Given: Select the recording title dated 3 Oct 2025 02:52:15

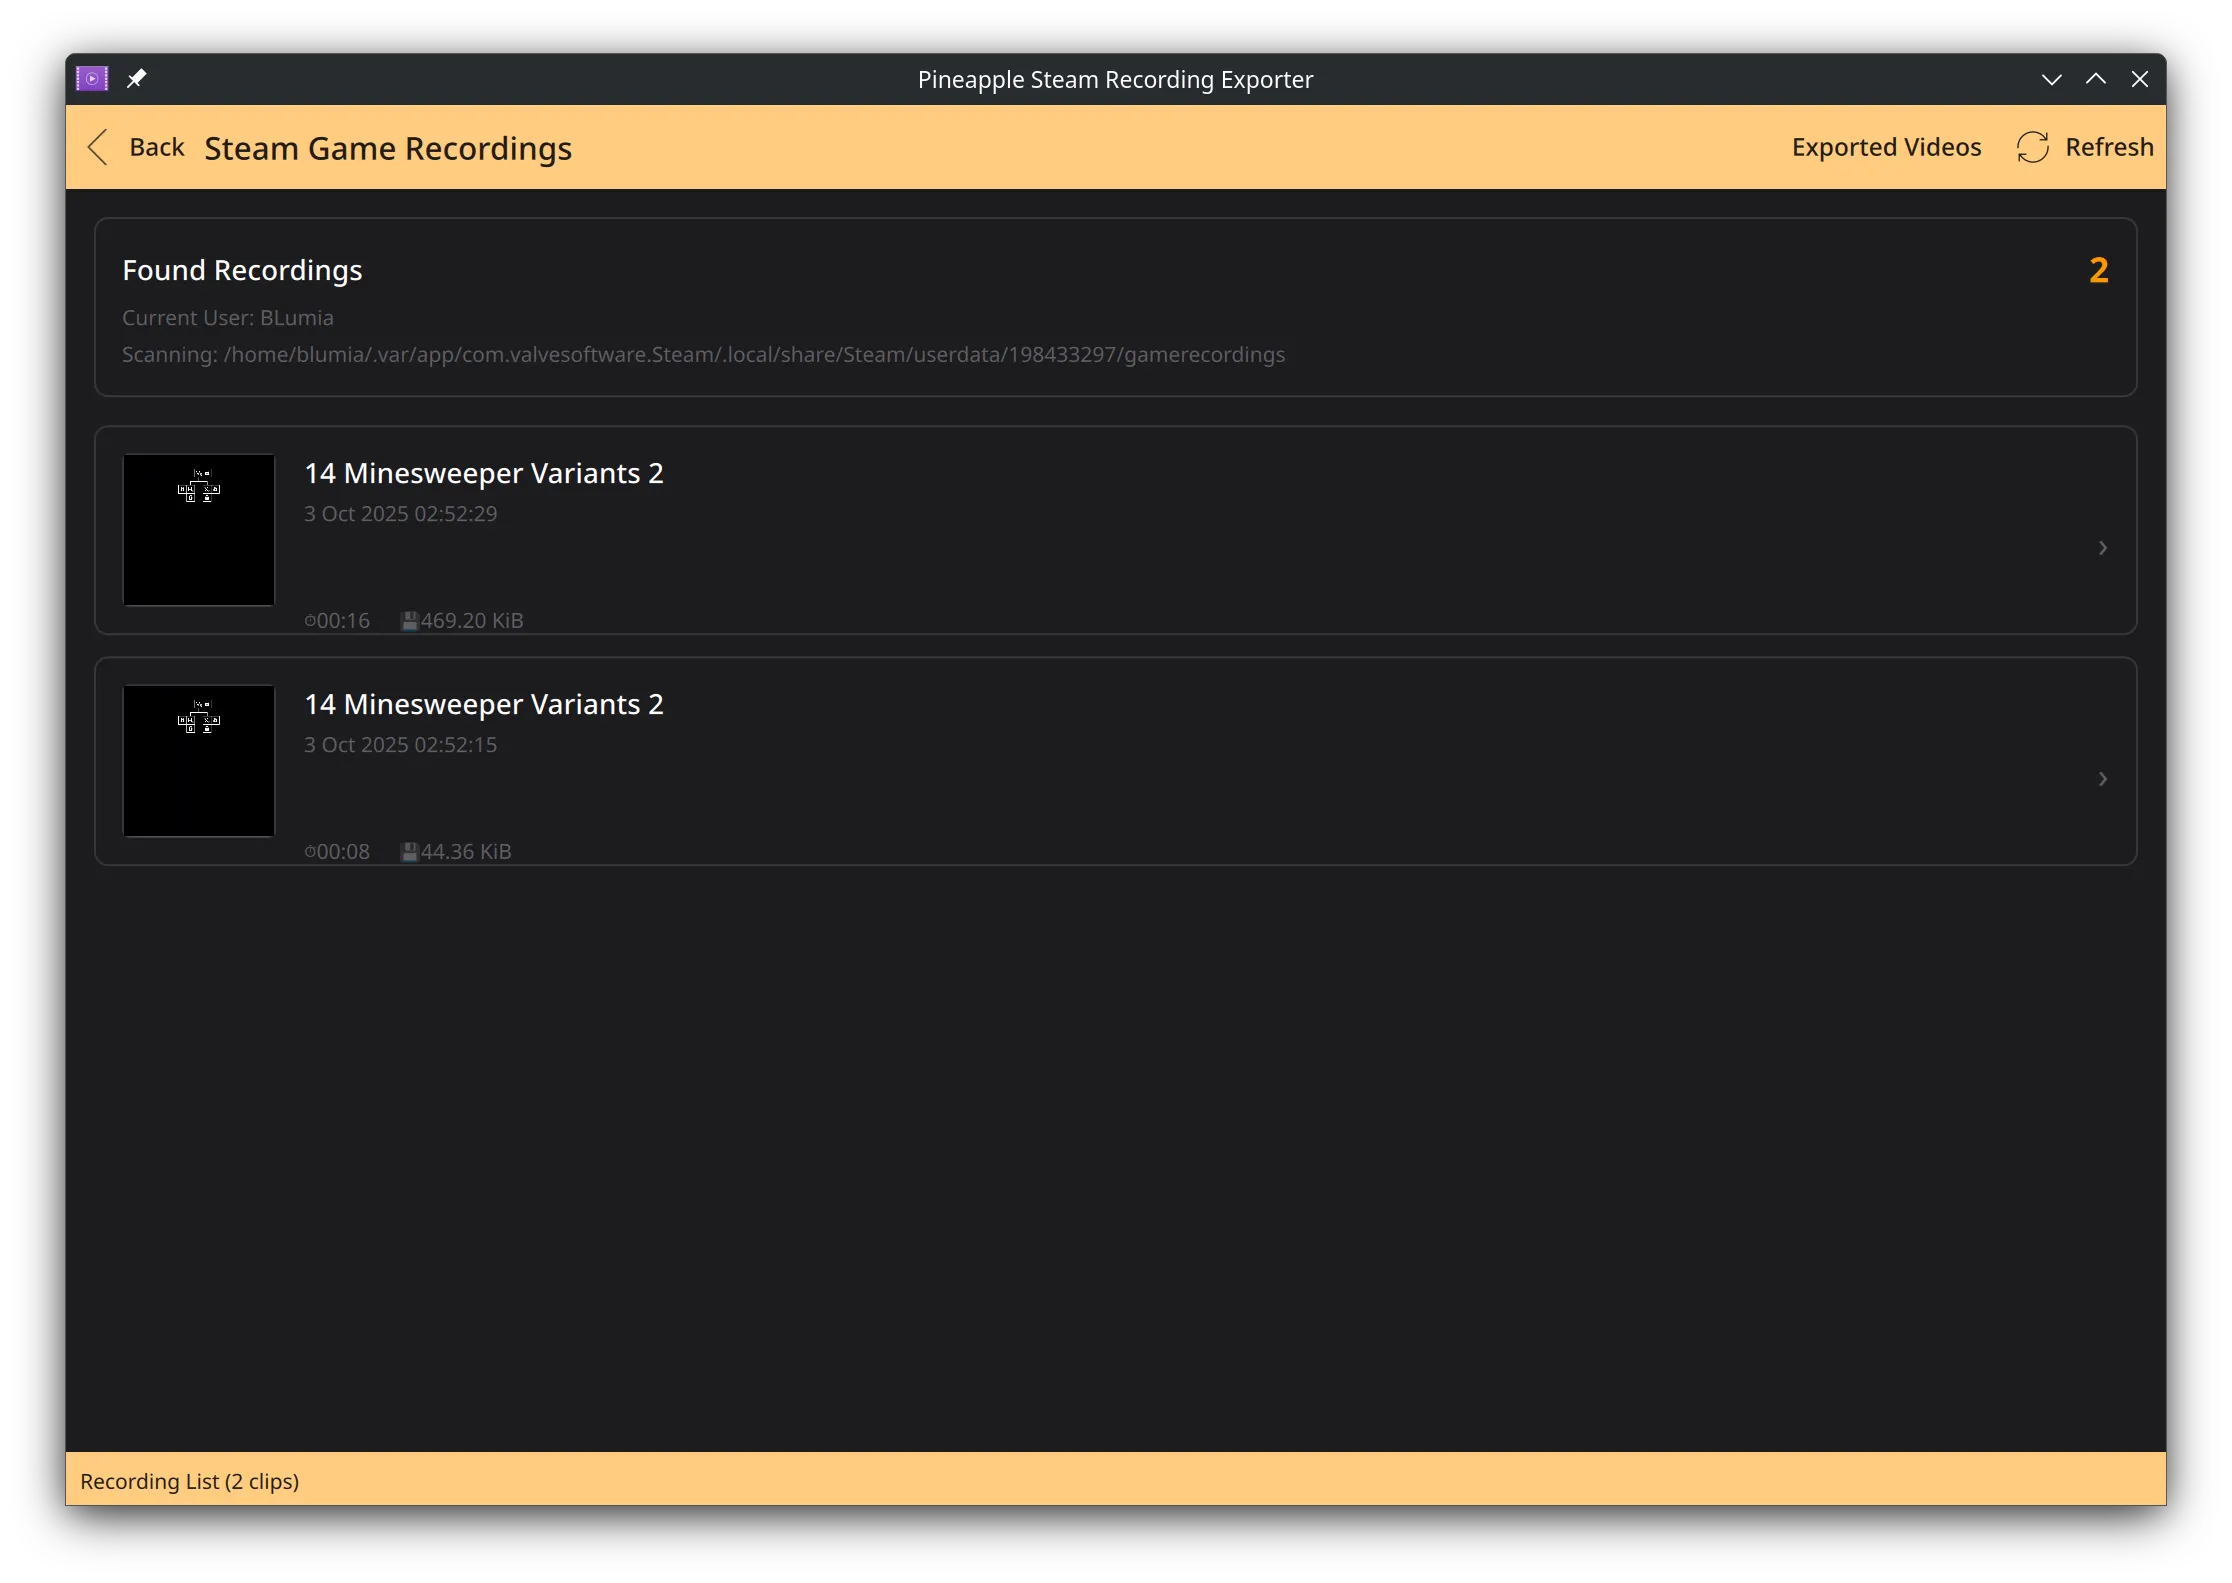Looking at the screenshot, I should point(484,704).
